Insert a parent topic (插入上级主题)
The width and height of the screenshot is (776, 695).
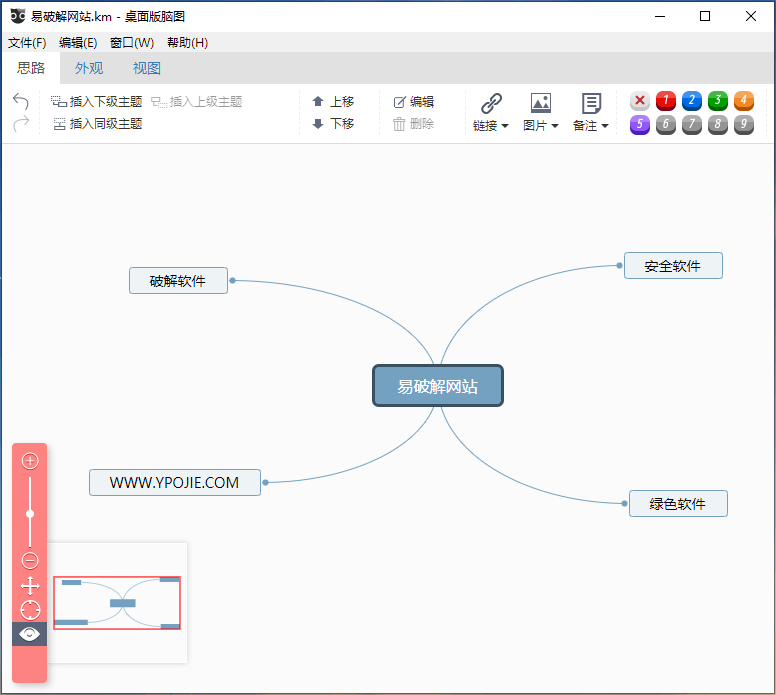tap(196, 101)
